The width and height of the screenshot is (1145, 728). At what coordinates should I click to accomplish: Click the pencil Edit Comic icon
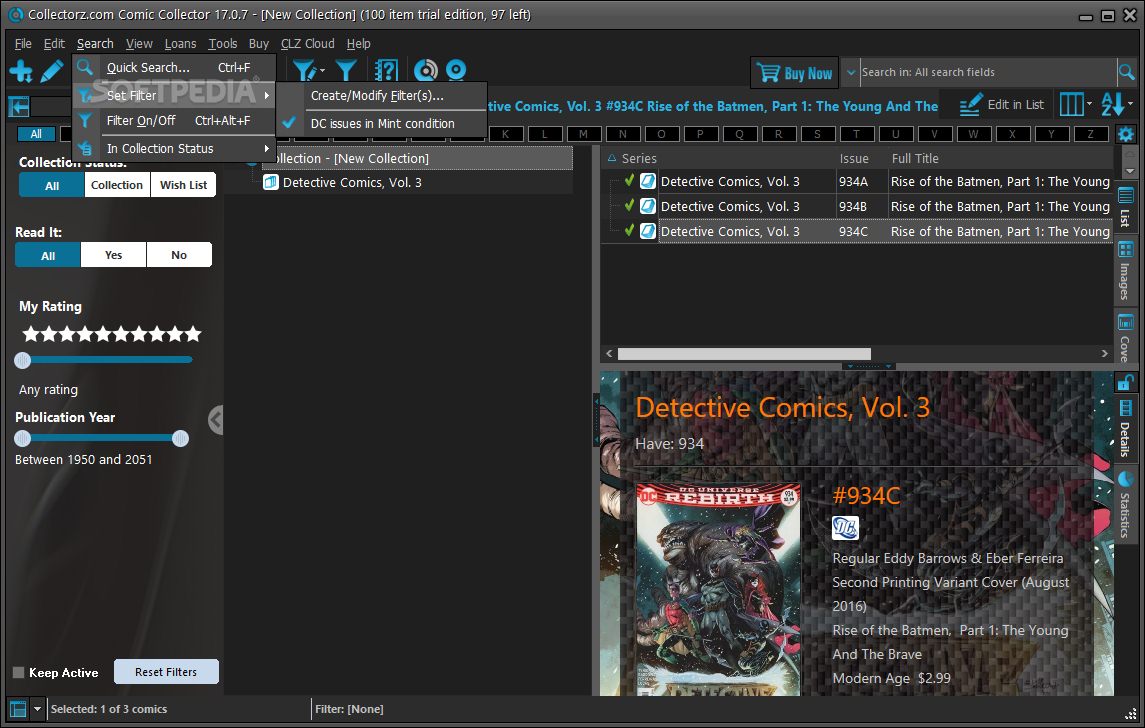pyautogui.click(x=52, y=71)
